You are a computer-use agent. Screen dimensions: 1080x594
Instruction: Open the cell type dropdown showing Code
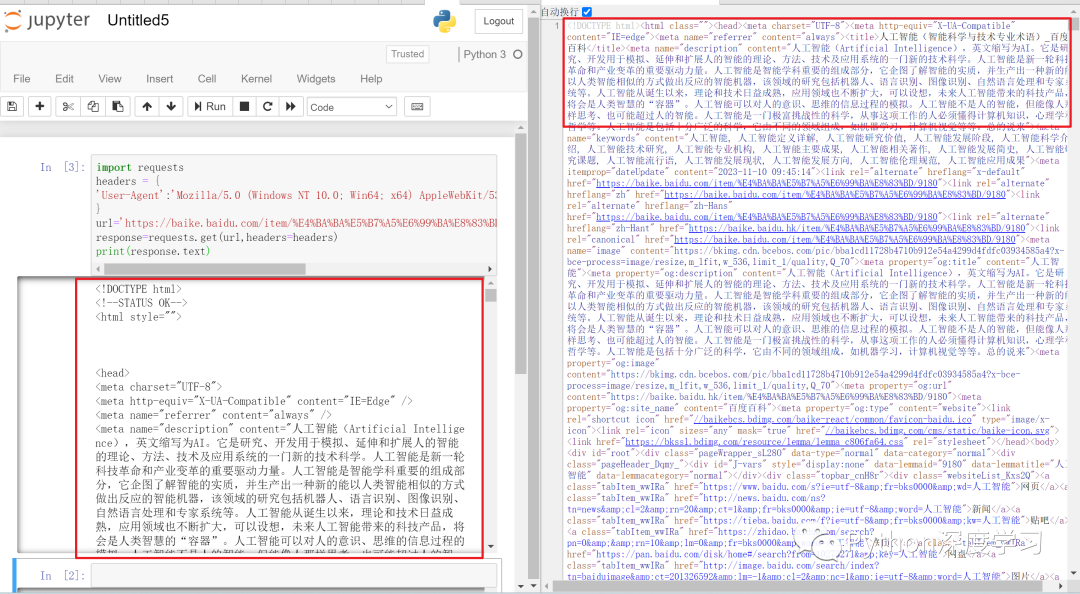click(351, 107)
